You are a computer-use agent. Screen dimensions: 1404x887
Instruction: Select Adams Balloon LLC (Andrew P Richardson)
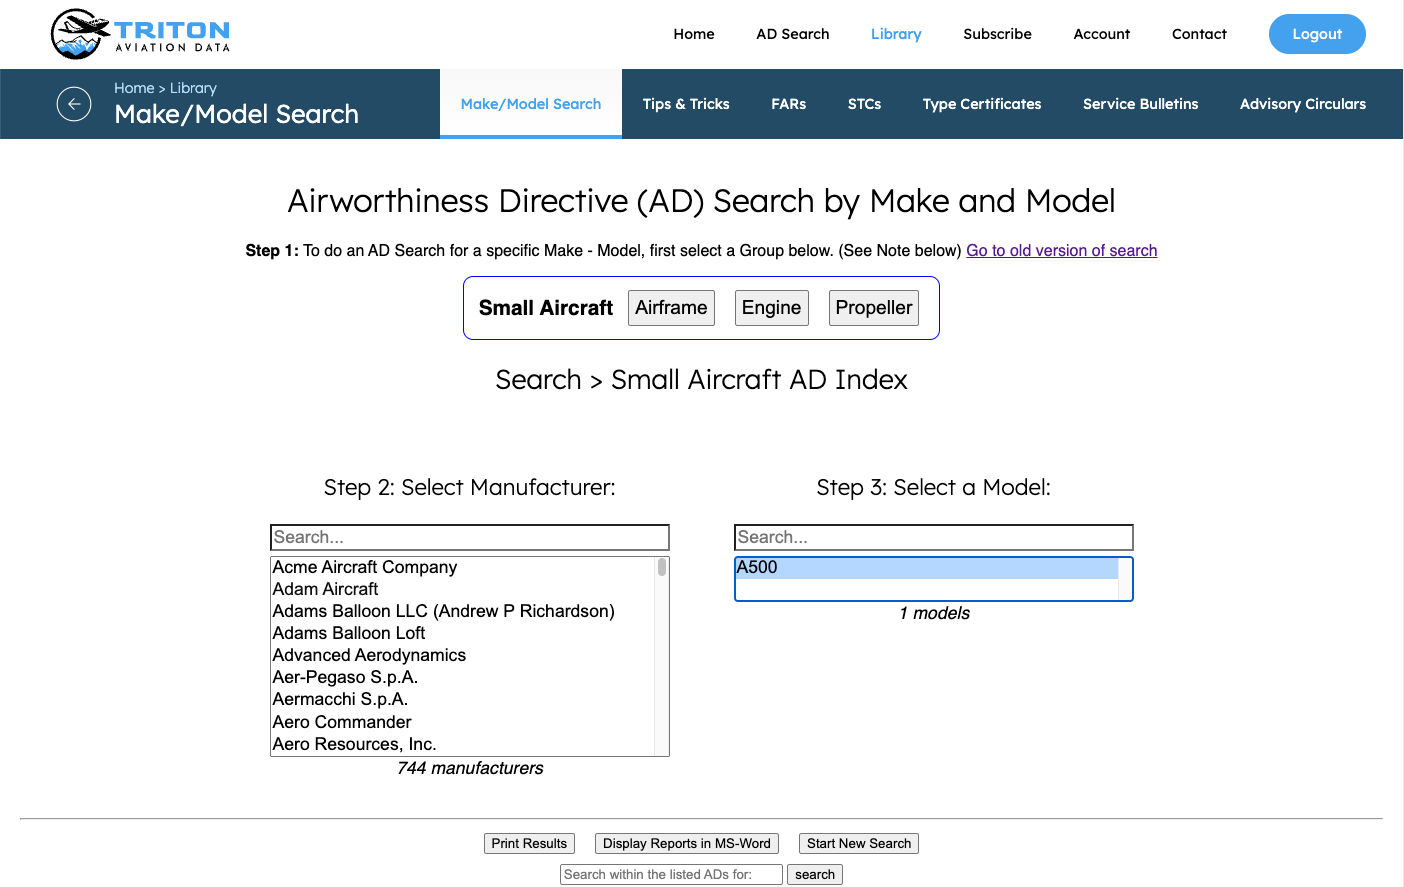[463, 611]
